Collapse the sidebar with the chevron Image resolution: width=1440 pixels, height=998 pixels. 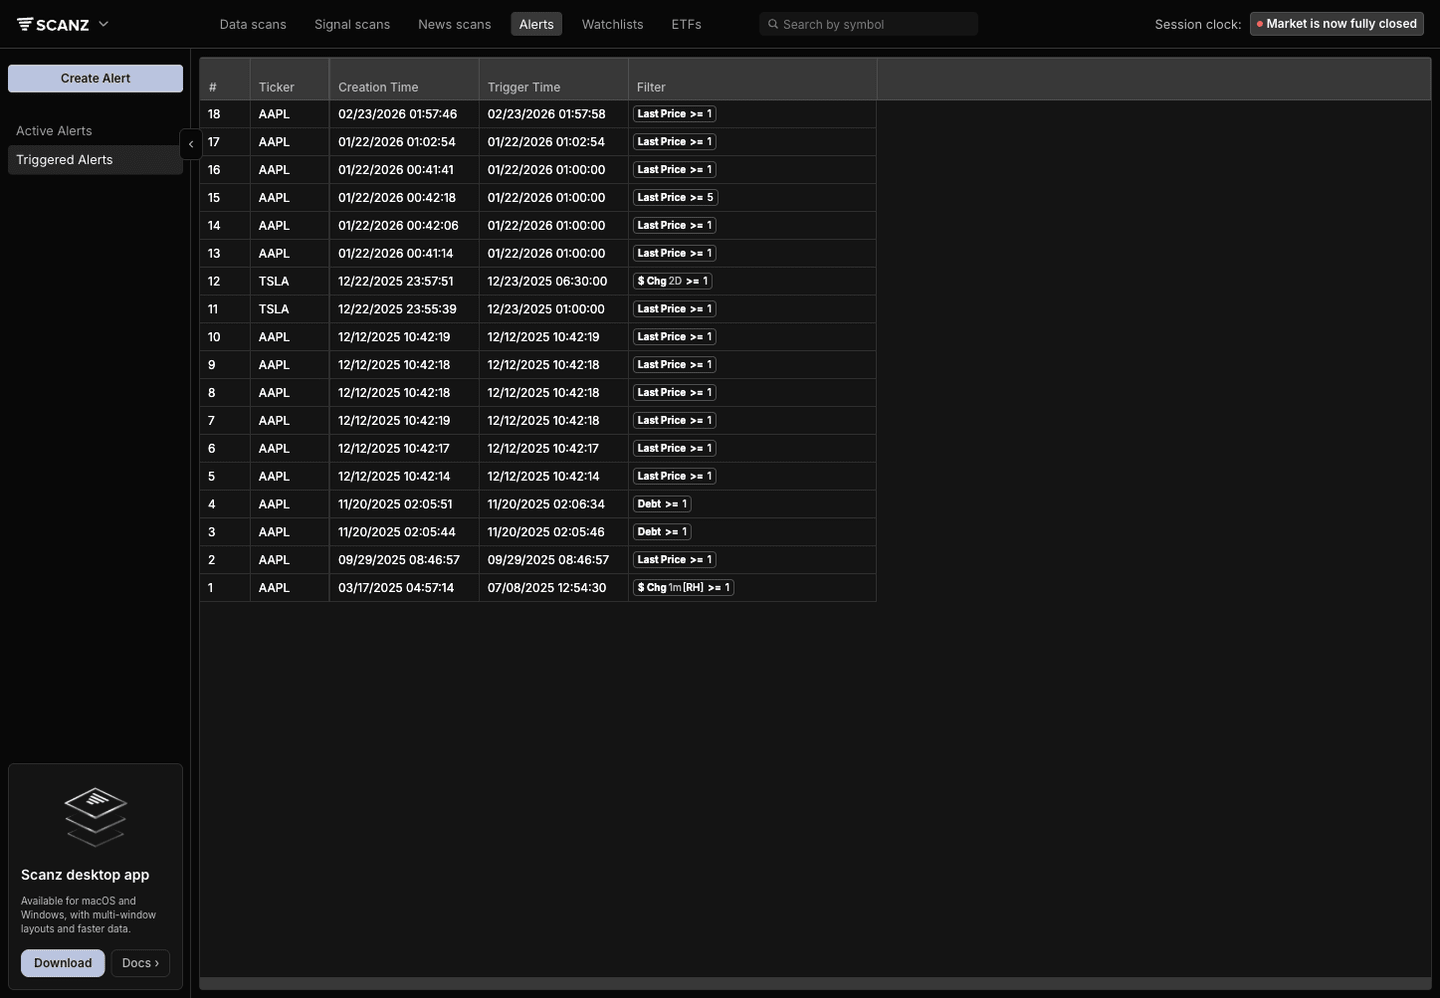point(191,144)
